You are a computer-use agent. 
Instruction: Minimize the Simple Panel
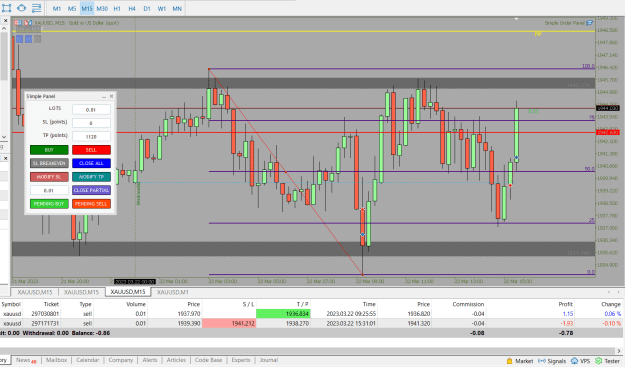coord(104,96)
